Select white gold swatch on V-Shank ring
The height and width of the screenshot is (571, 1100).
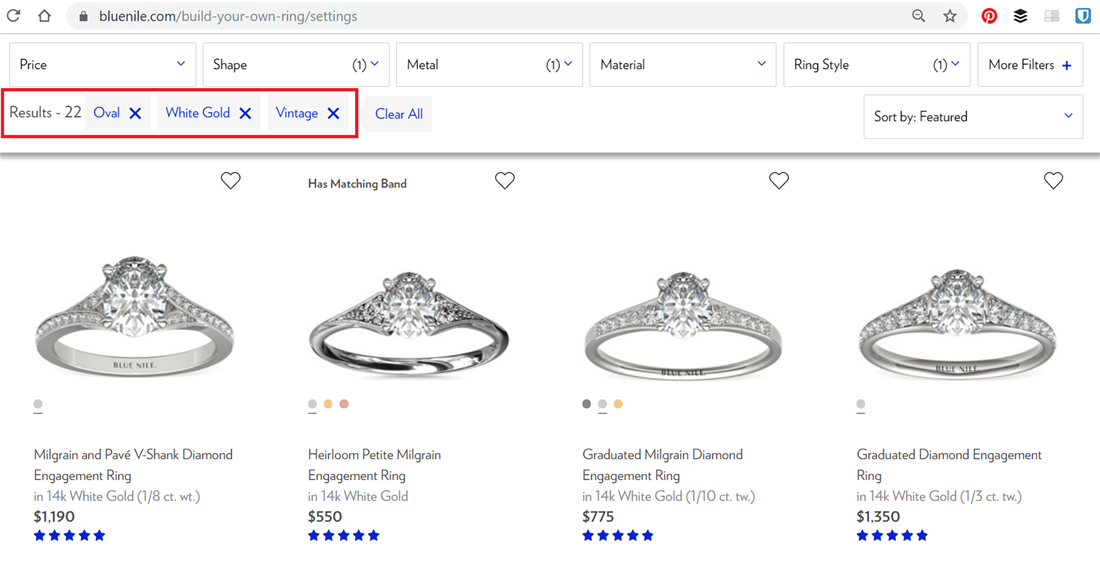coord(38,404)
